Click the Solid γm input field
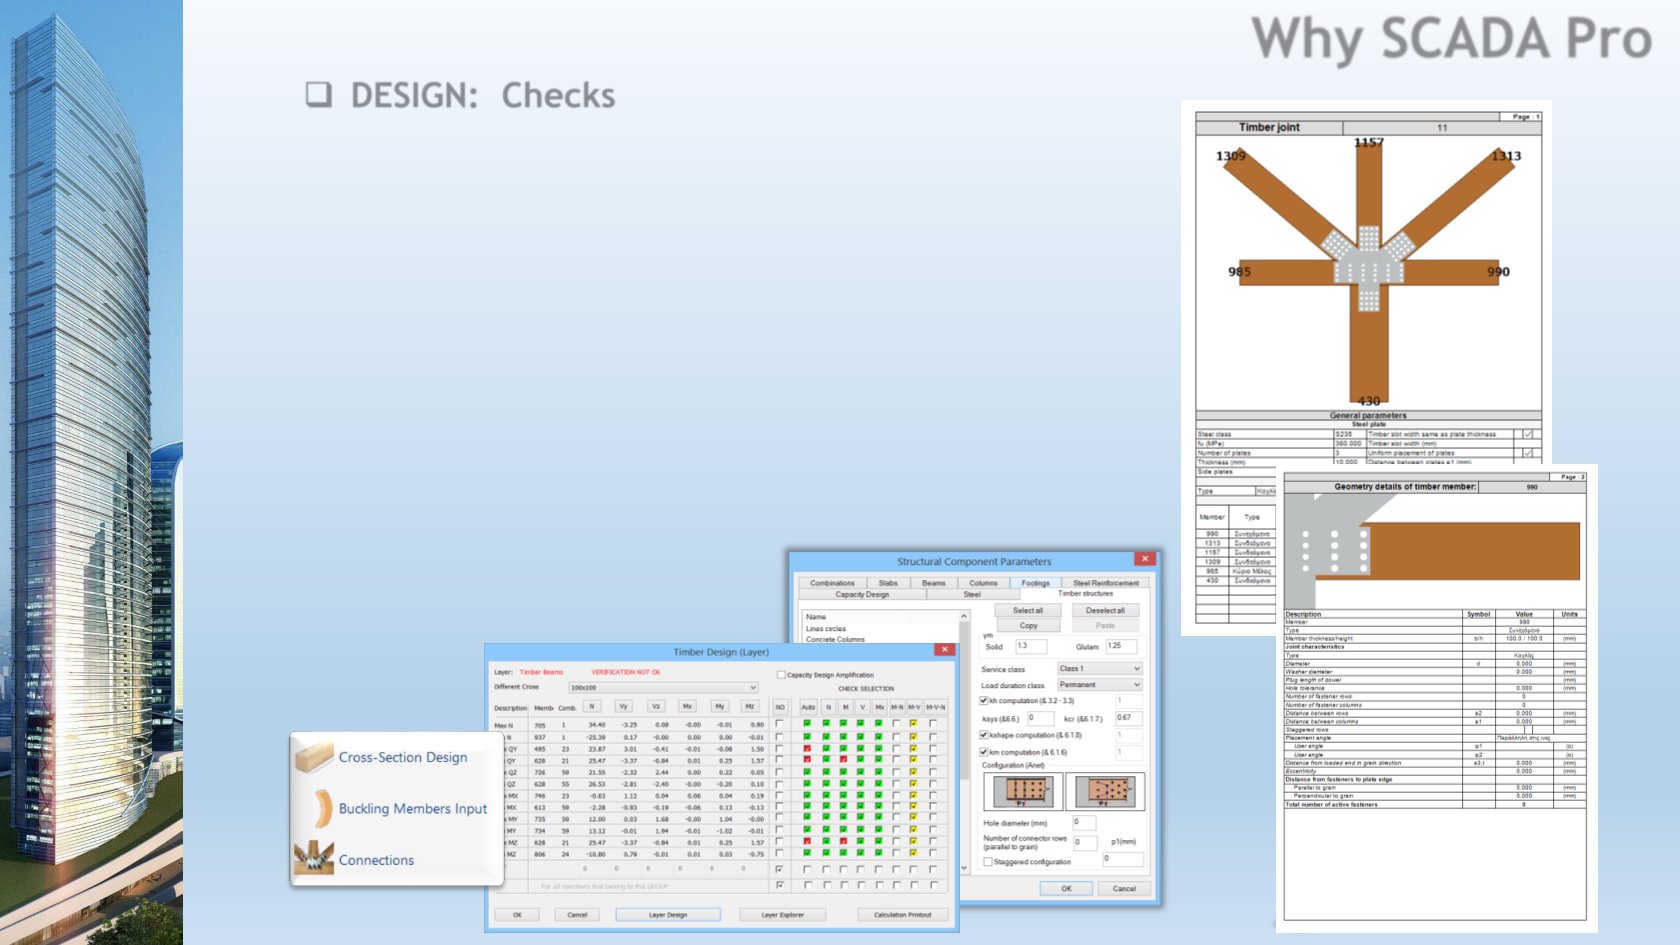The width and height of the screenshot is (1680, 945). pyautogui.click(x=1031, y=646)
